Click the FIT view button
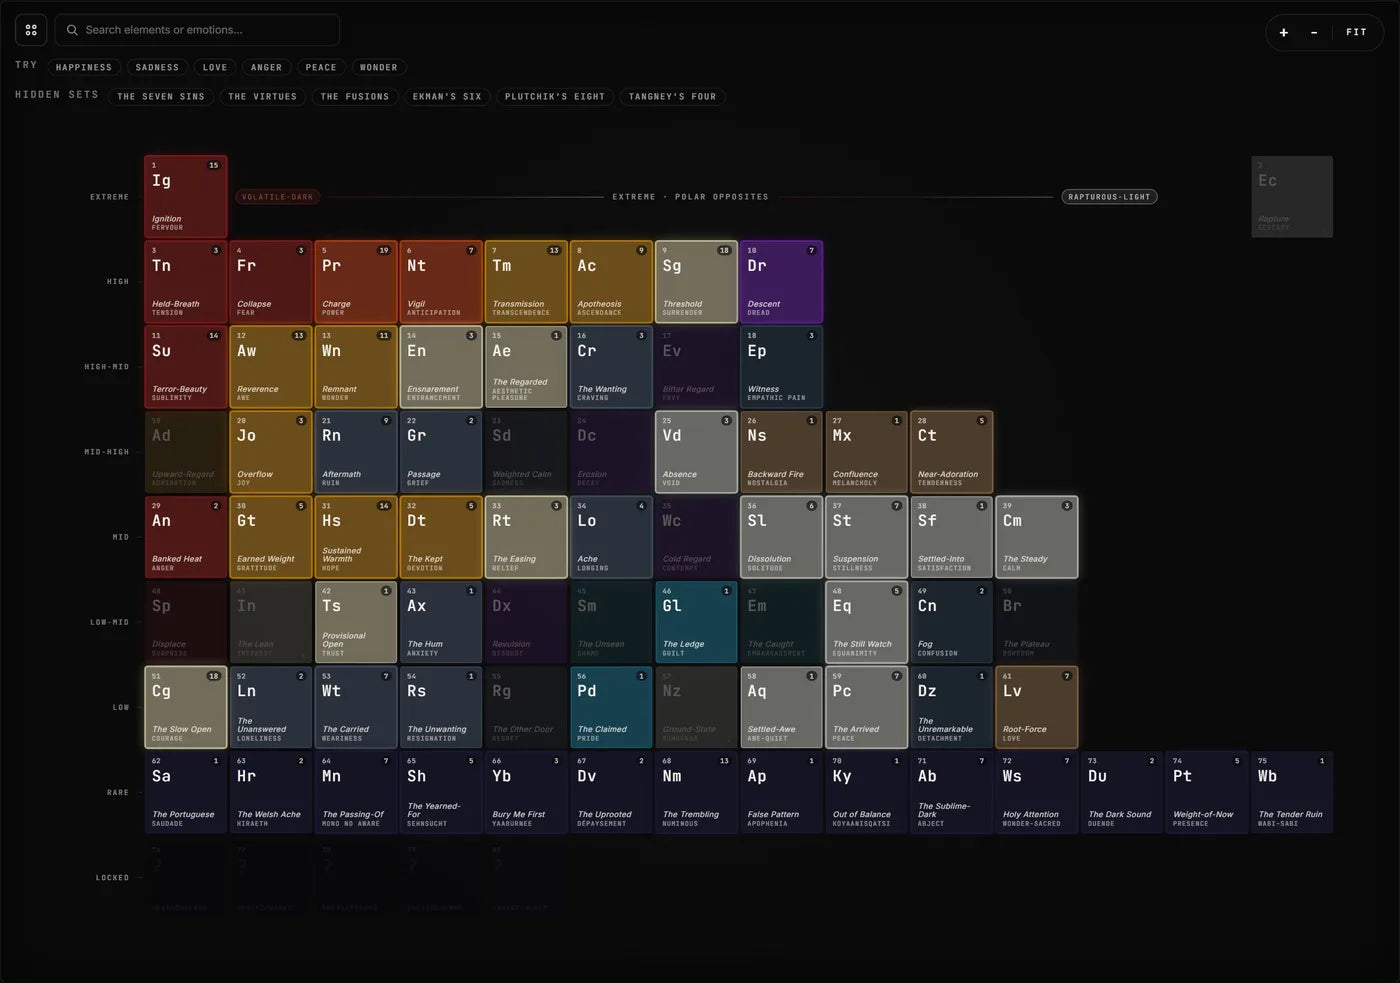1400x983 pixels. click(x=1356, y=32)
